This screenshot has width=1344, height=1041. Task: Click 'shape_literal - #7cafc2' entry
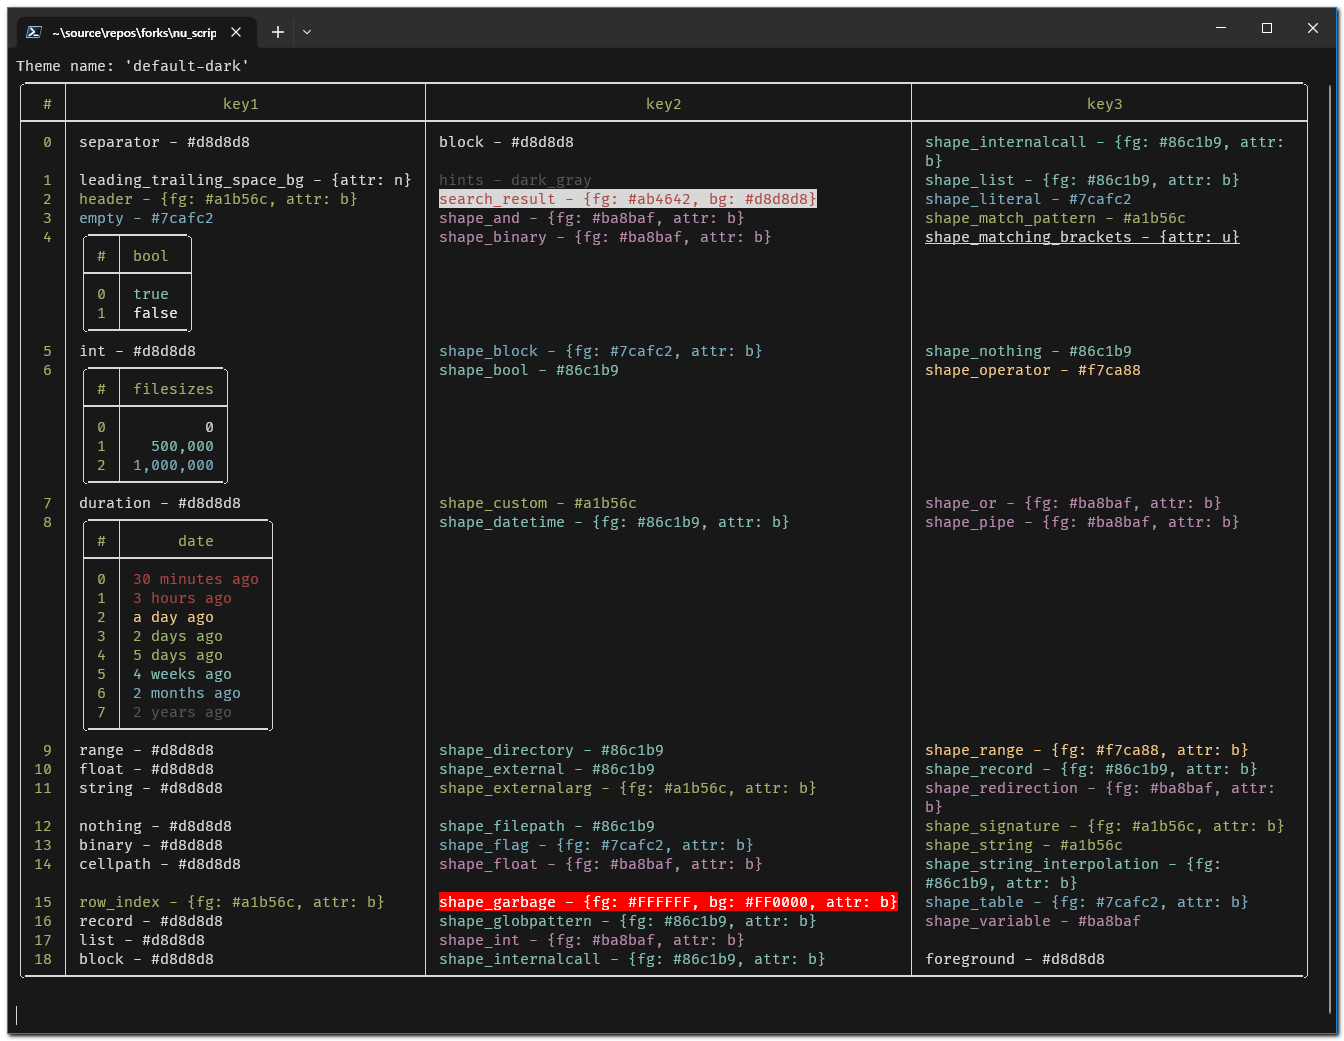[x=1029, y=199]
